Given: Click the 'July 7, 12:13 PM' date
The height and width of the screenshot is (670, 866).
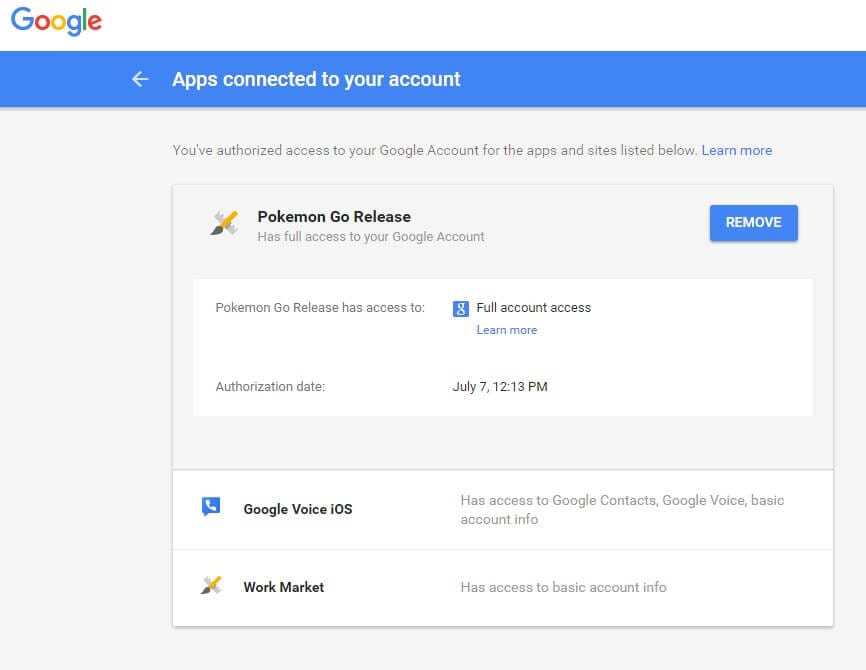Looking at the screenshot, I should (500, 387).
